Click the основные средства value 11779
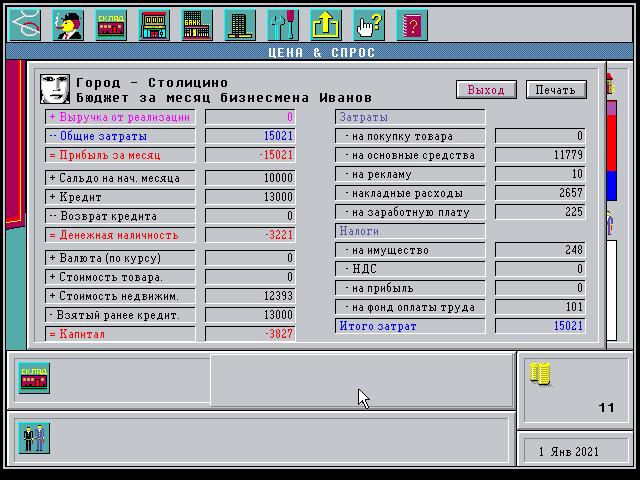 click(540, 156)
